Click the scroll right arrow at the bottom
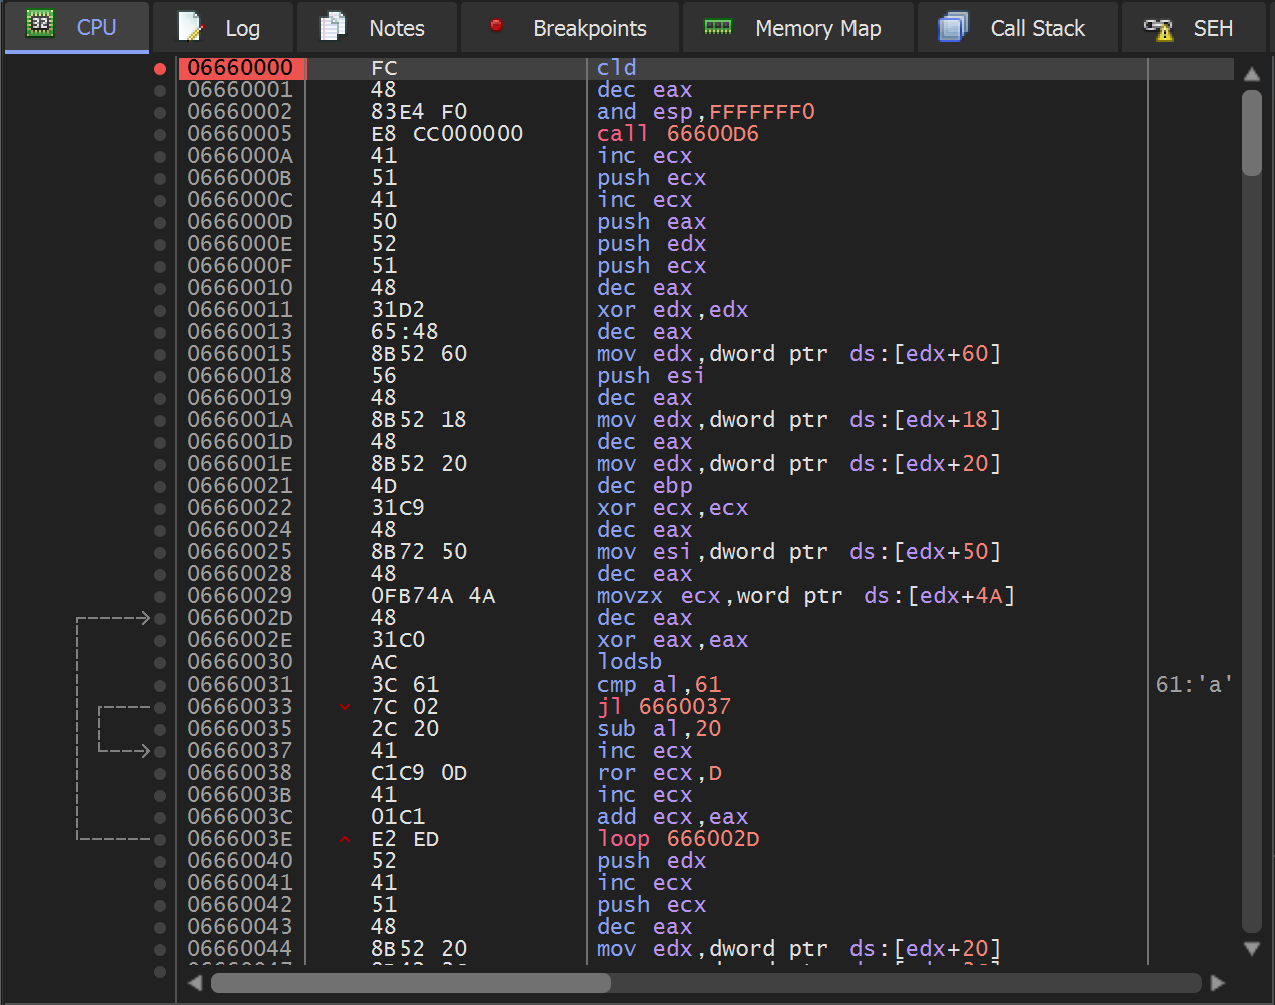Screen dimensions: 1275x1005 (x=1217, y=983)
